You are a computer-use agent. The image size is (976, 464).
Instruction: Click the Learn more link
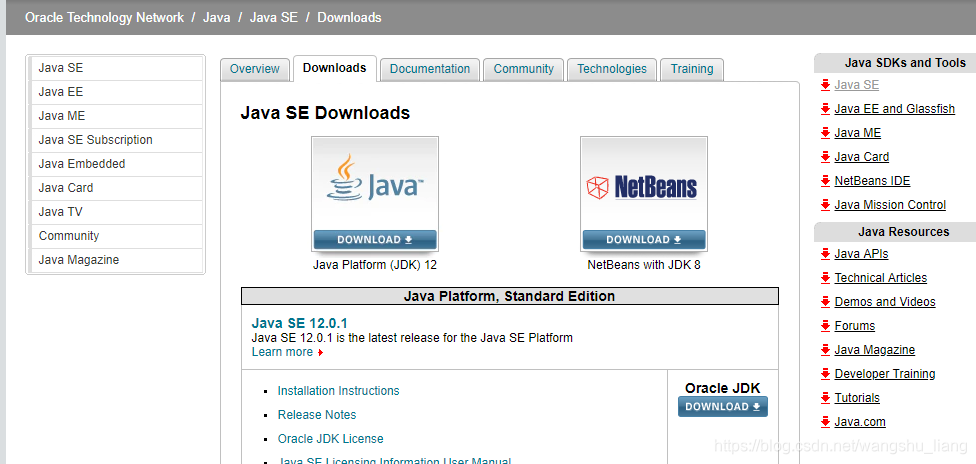click(282, 352)
